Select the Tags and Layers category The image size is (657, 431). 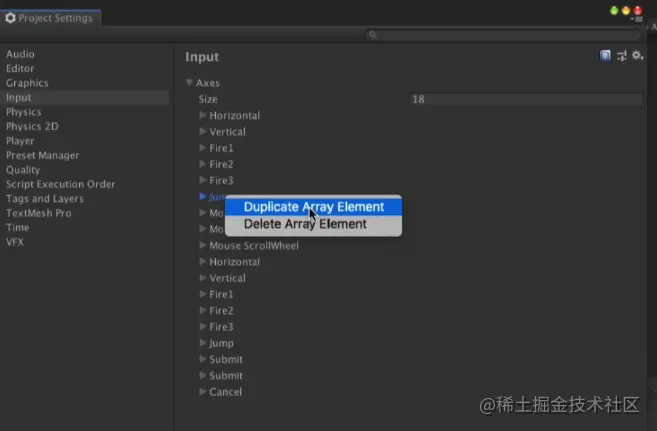(44, 199)
